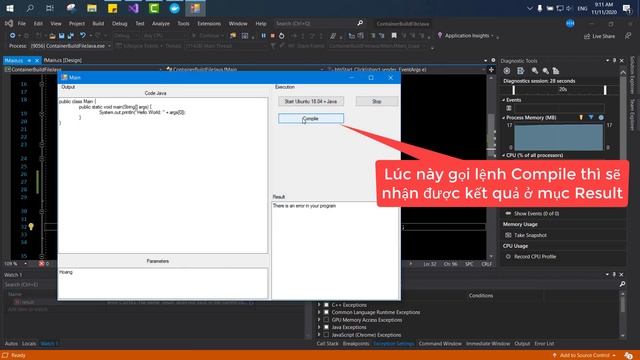This screenshot has height=360, width=640.
Task: Click the Application Insights icon
Action: [x=440, y=36]
